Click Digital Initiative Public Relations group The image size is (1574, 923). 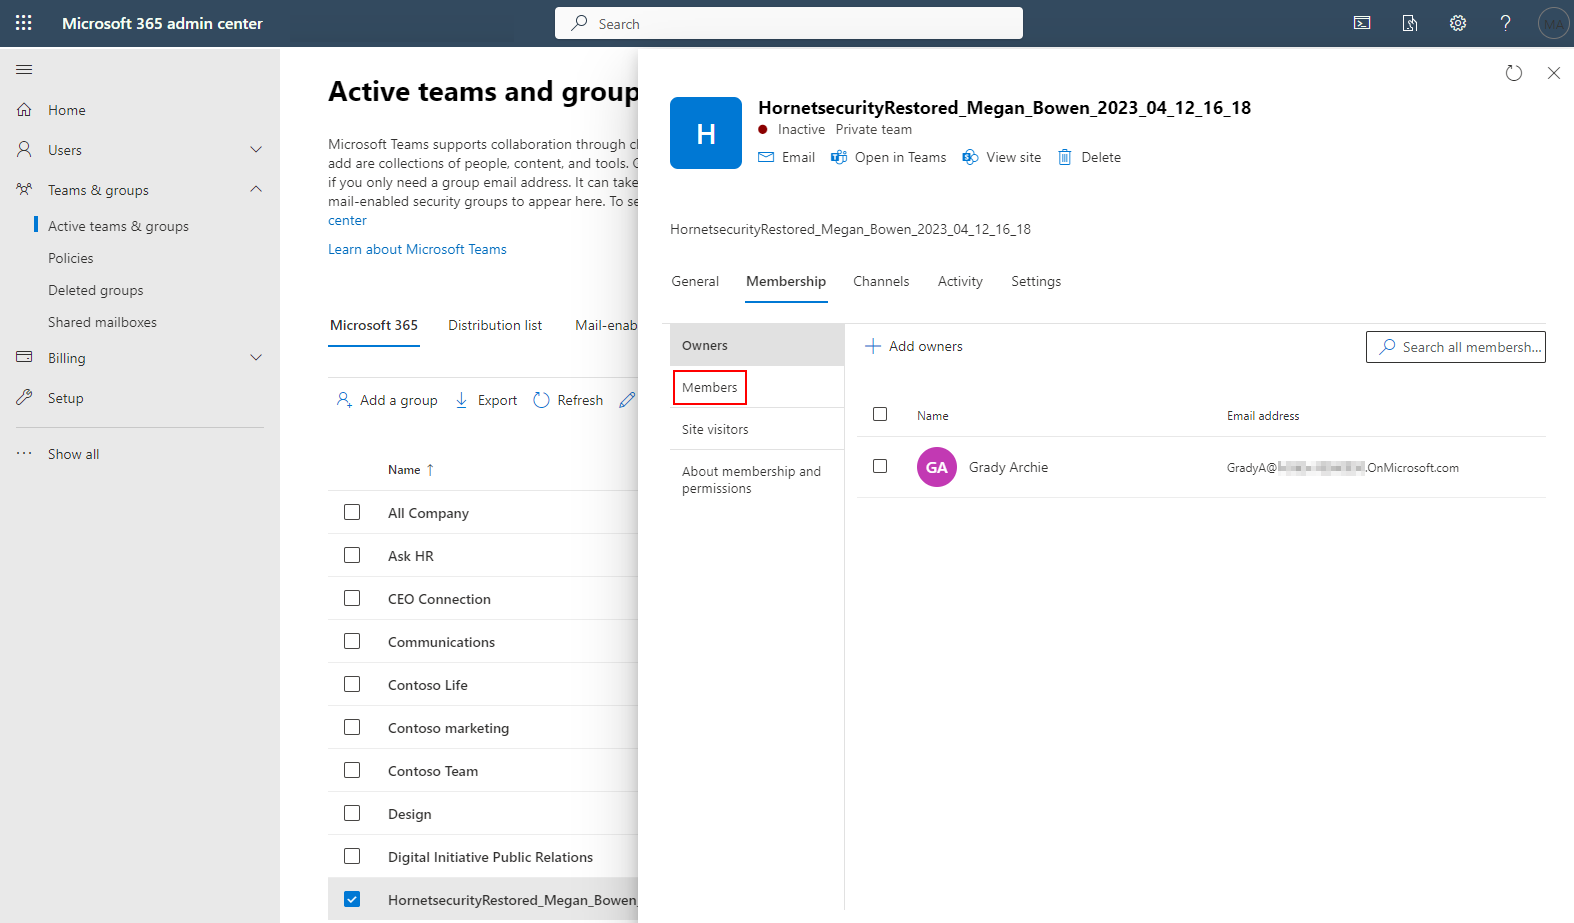click(490, 857)
